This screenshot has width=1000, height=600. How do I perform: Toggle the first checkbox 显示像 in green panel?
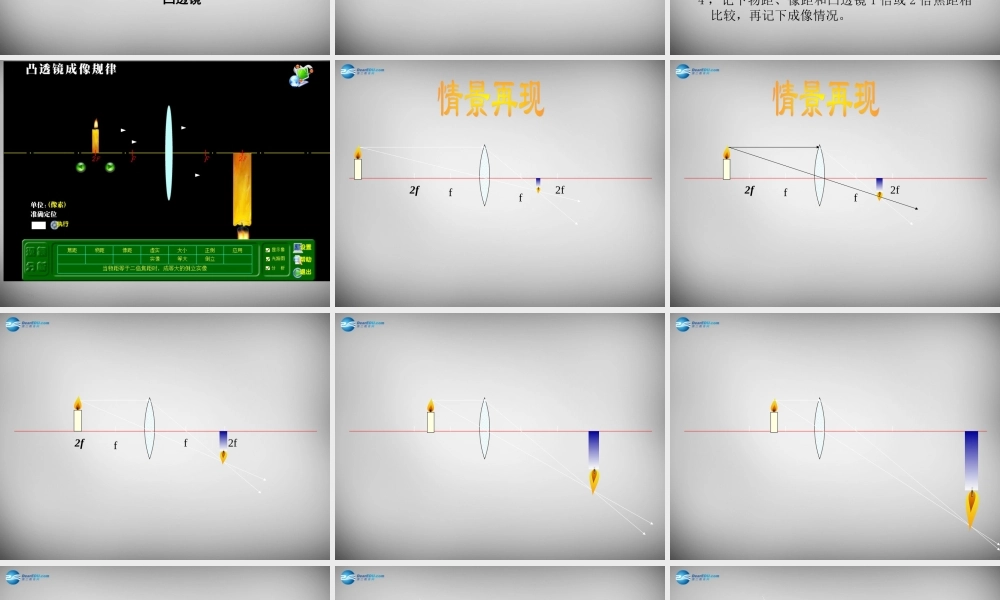click(268, 250)
